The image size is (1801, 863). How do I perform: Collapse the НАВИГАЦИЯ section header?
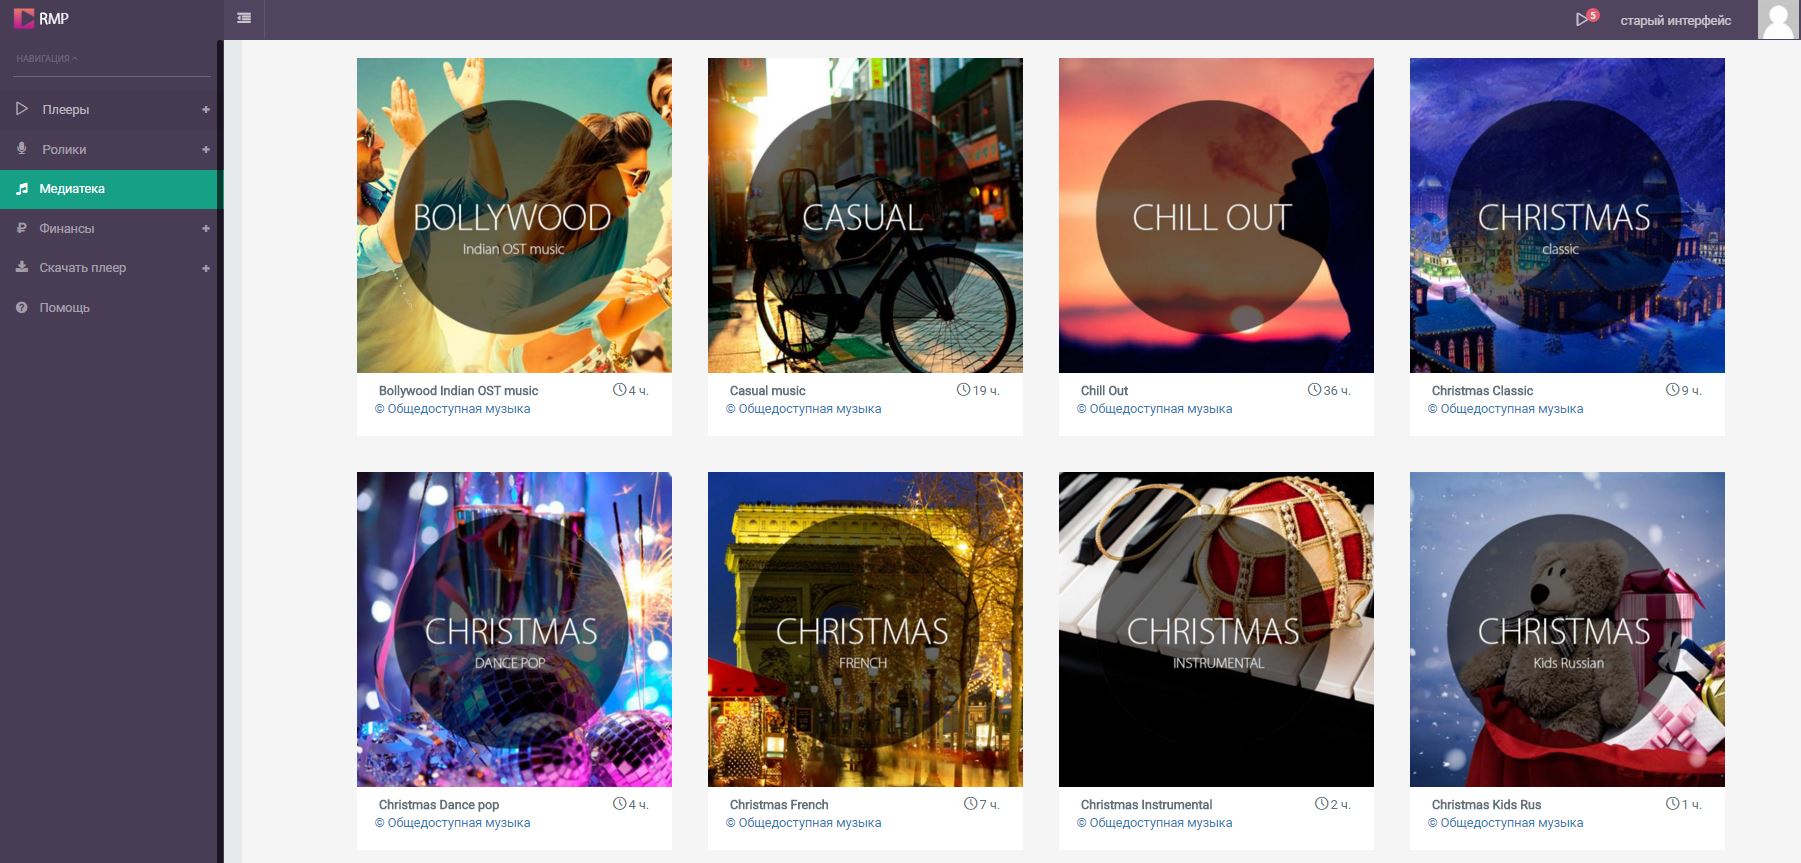click(47, 59)
